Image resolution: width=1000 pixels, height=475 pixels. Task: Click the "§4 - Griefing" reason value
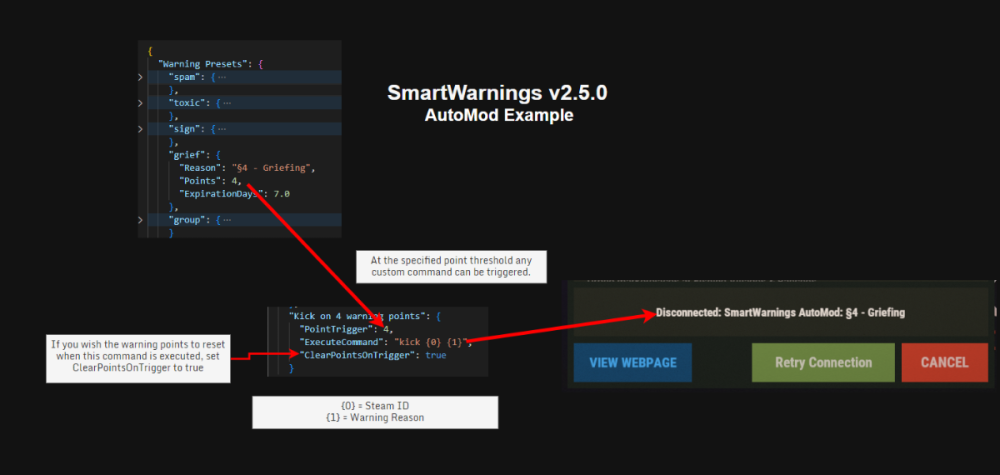coord(273,168)
